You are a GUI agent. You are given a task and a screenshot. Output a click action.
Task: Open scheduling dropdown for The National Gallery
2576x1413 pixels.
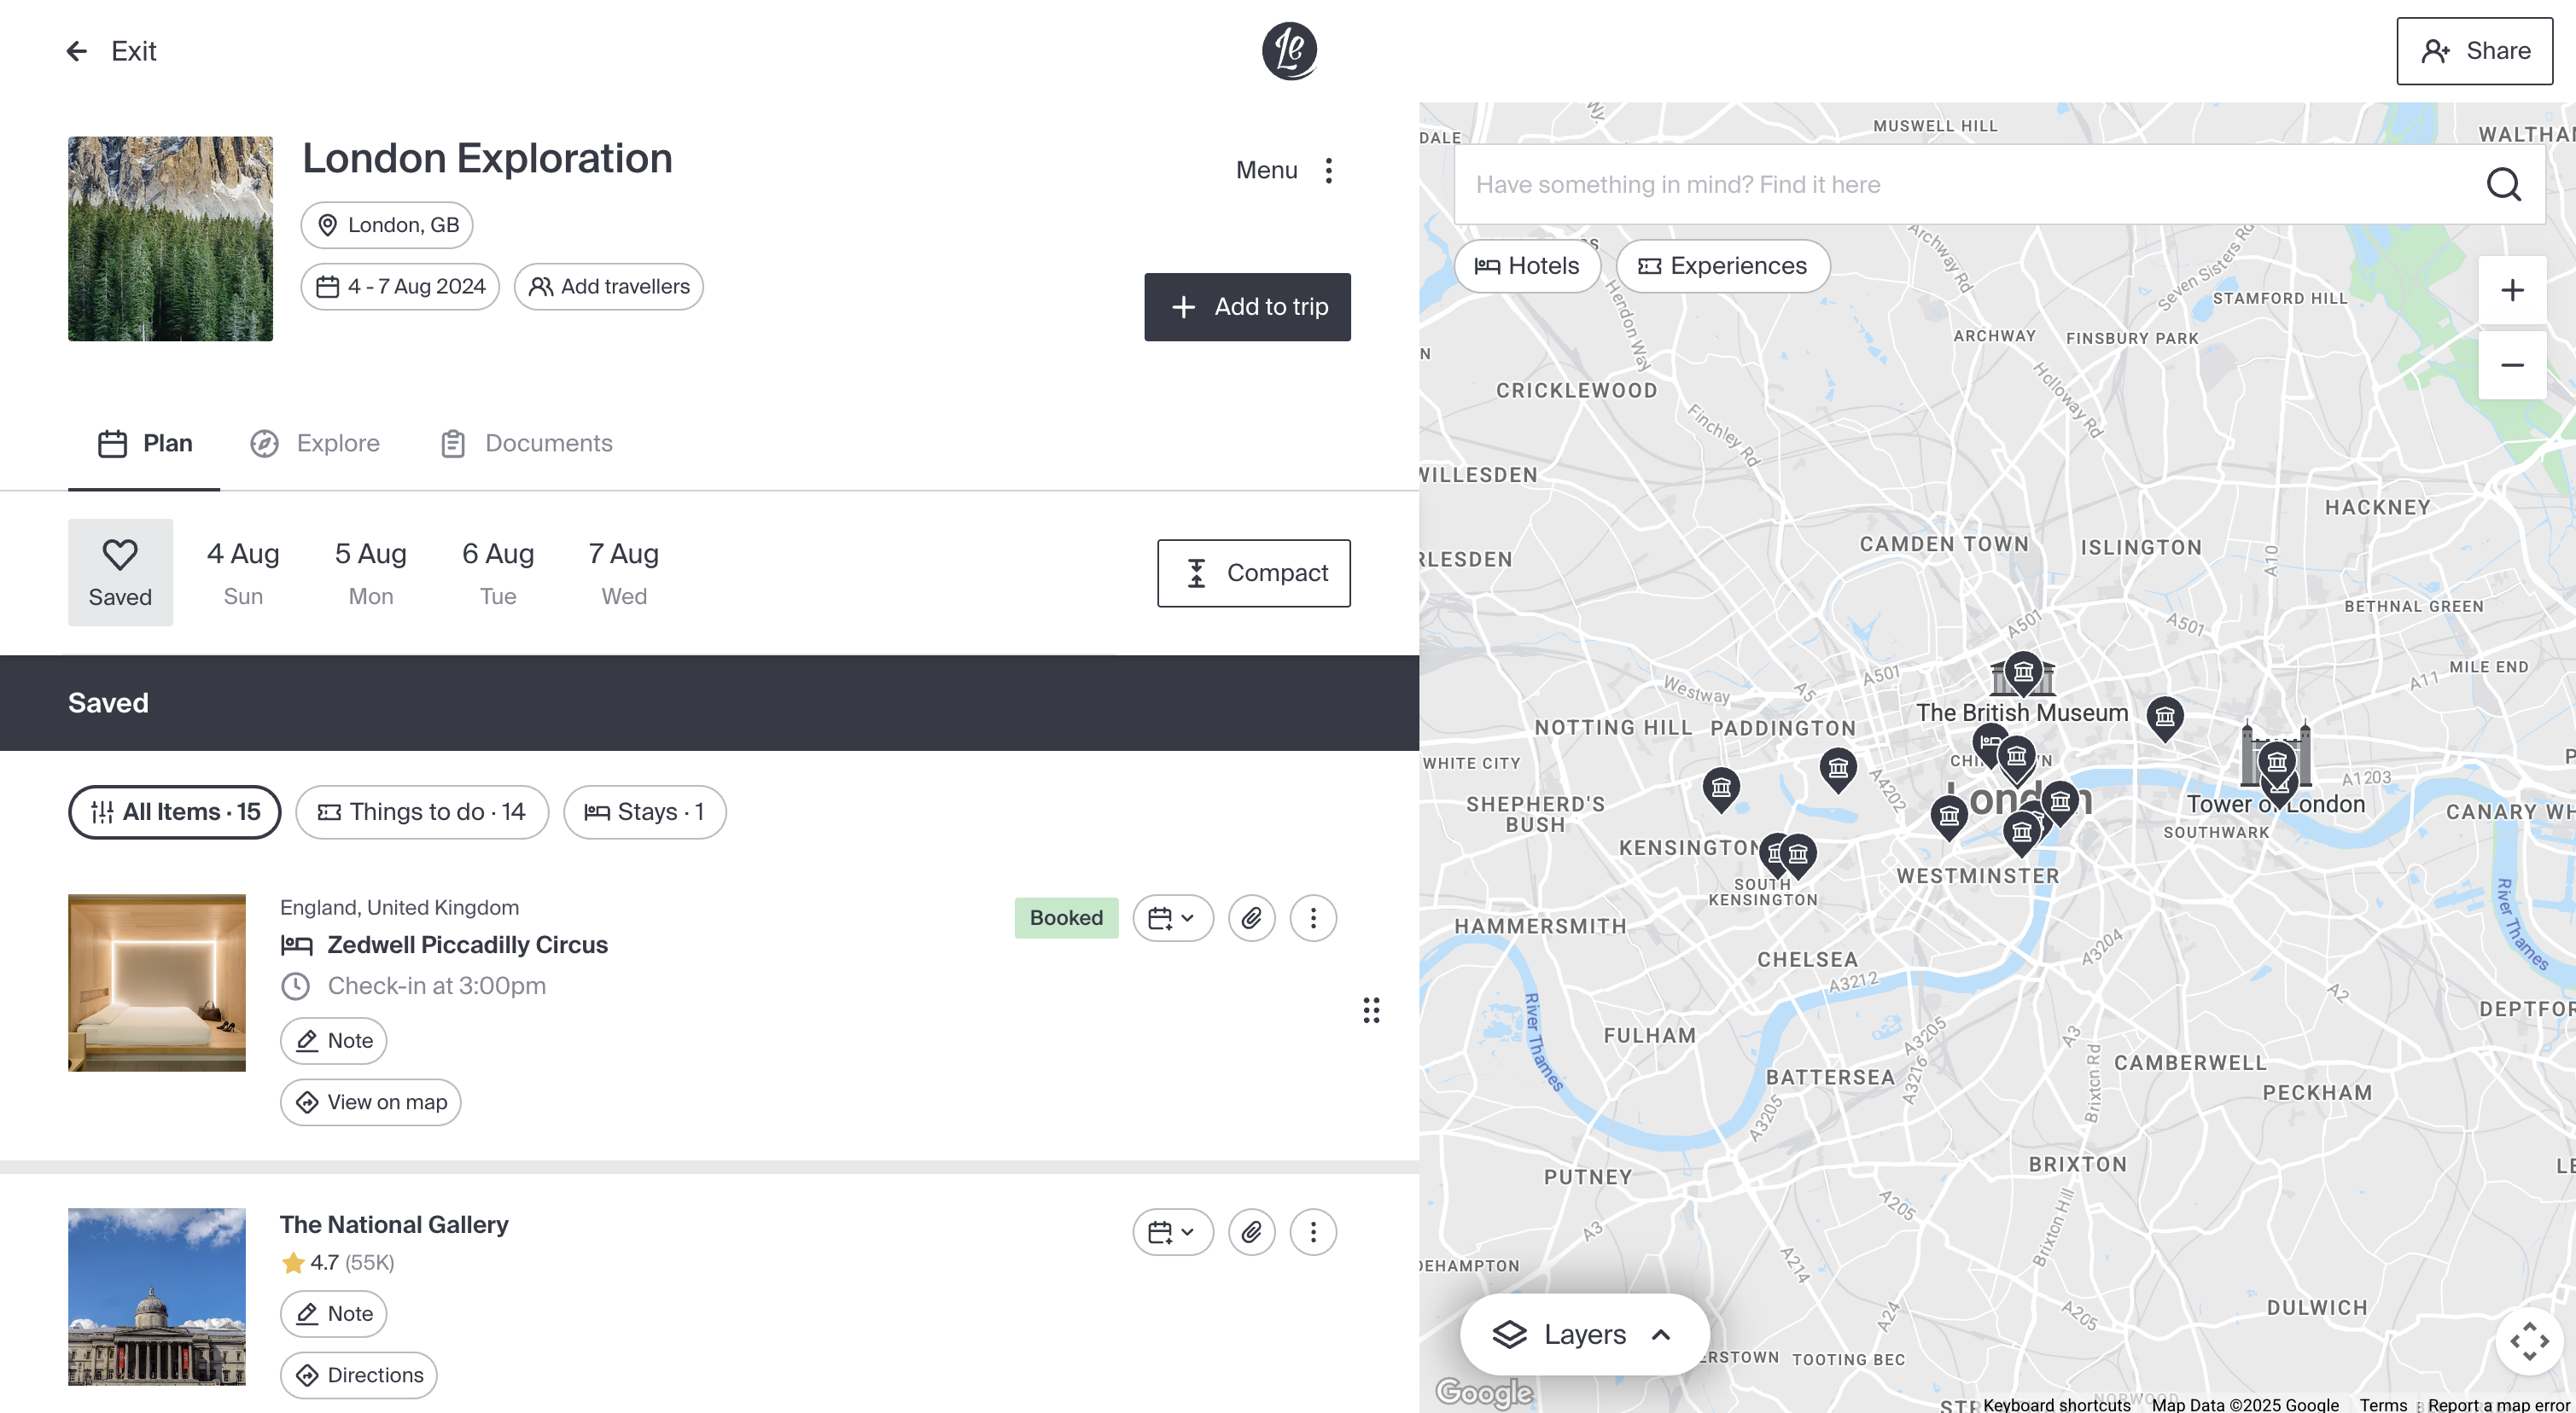[x=1172, y=1231]
